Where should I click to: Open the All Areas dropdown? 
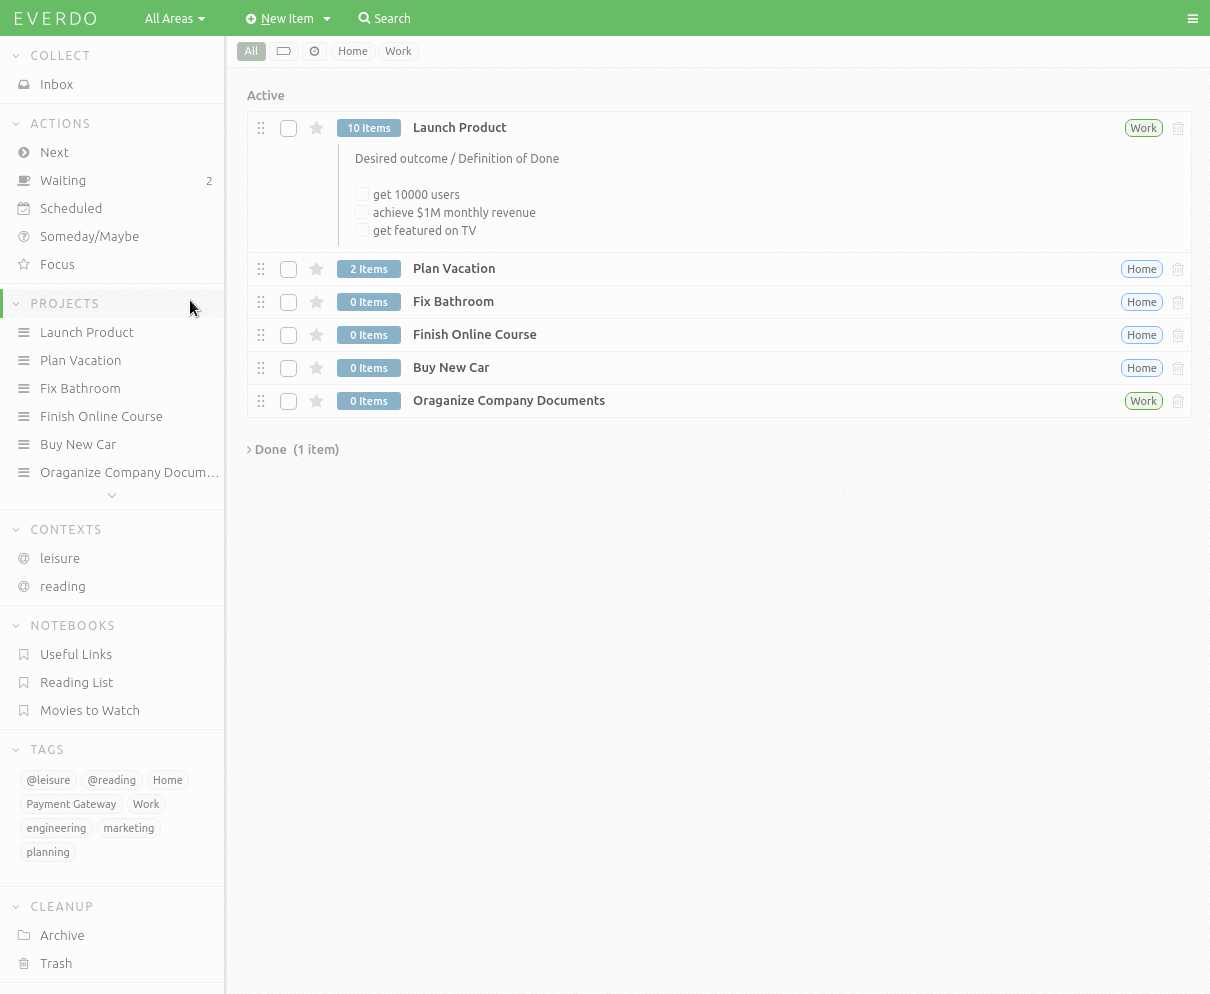click(x=174, y=18)
